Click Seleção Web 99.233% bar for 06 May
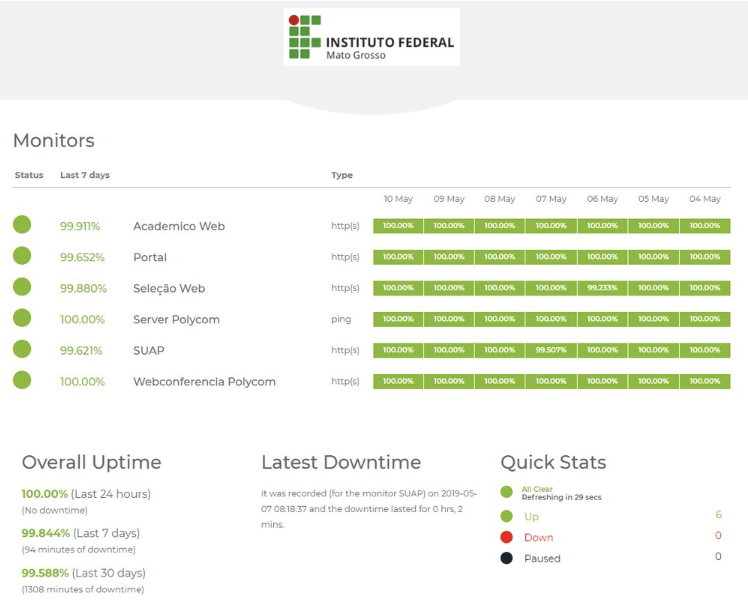The width and height of the screenshot is (748, 610). point(602,288)
